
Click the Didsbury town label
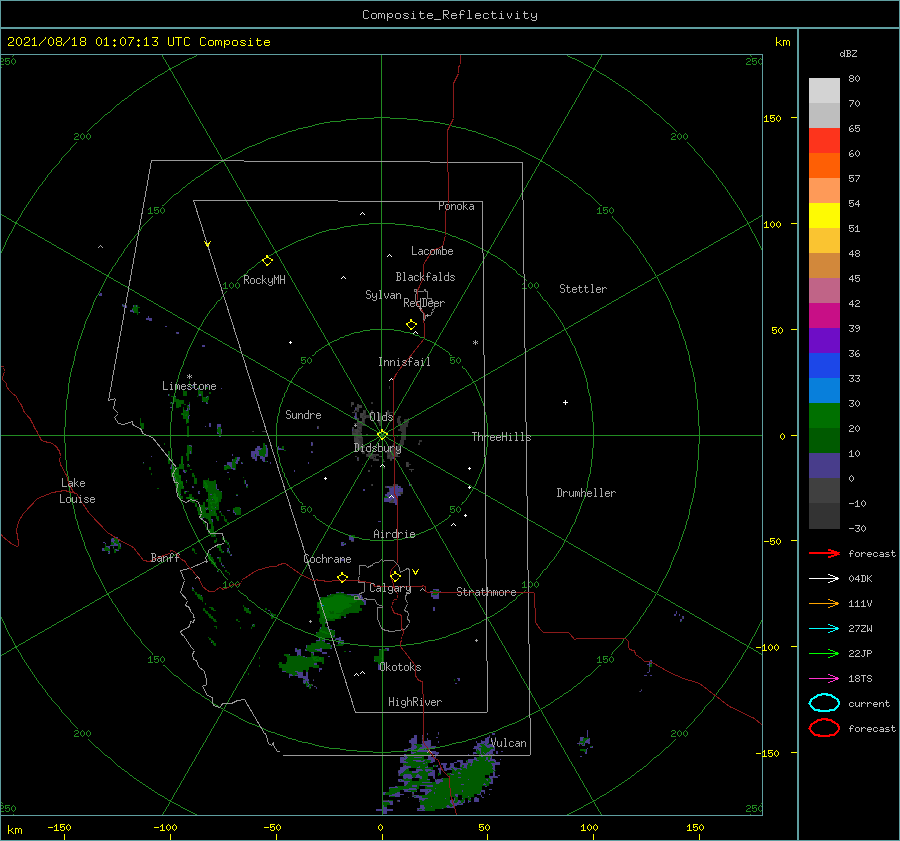tap(377, 448)
